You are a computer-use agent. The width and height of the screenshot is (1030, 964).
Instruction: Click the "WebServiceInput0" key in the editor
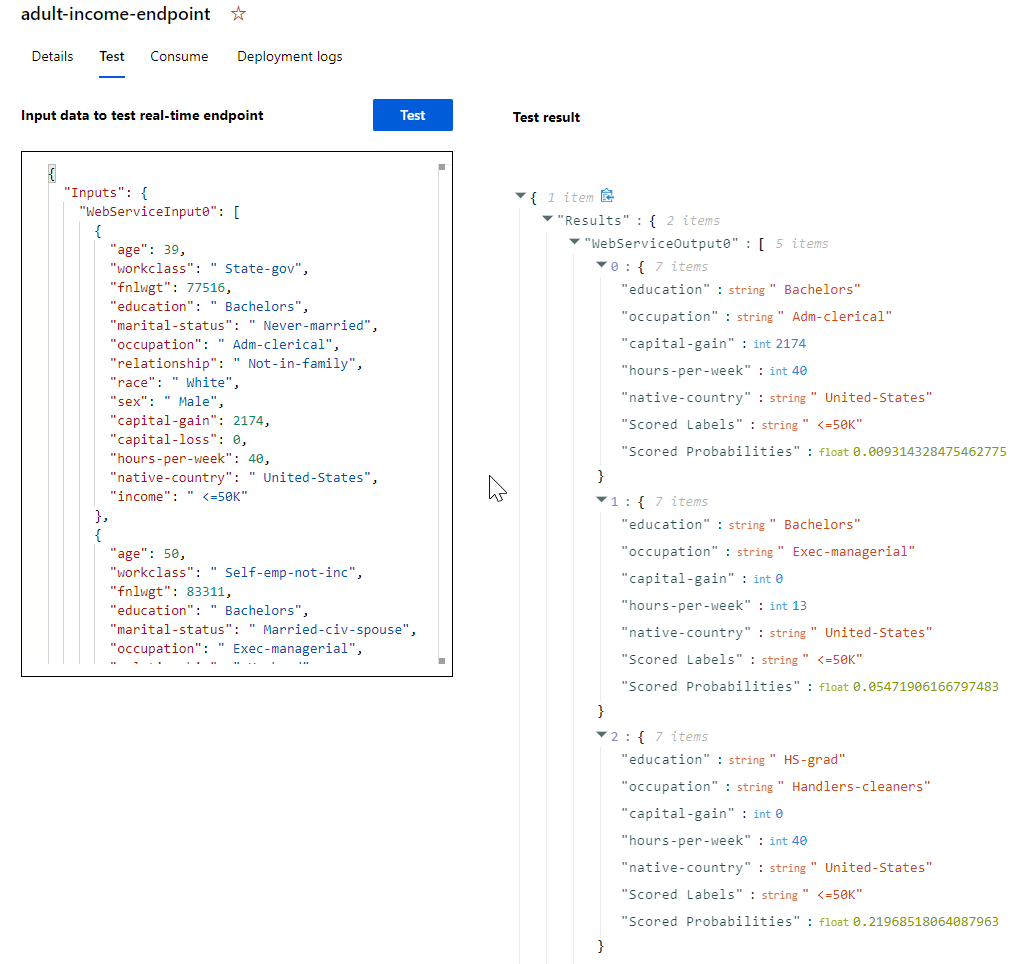tap(148, 211)
